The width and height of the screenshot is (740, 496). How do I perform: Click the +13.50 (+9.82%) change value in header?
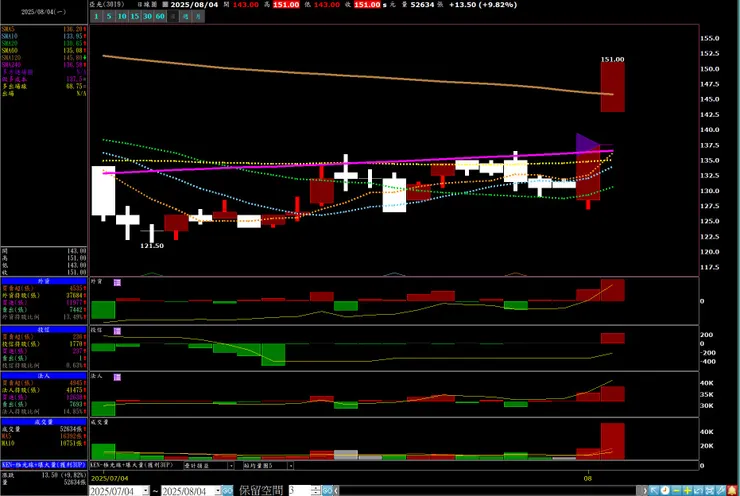pos(483,5)
